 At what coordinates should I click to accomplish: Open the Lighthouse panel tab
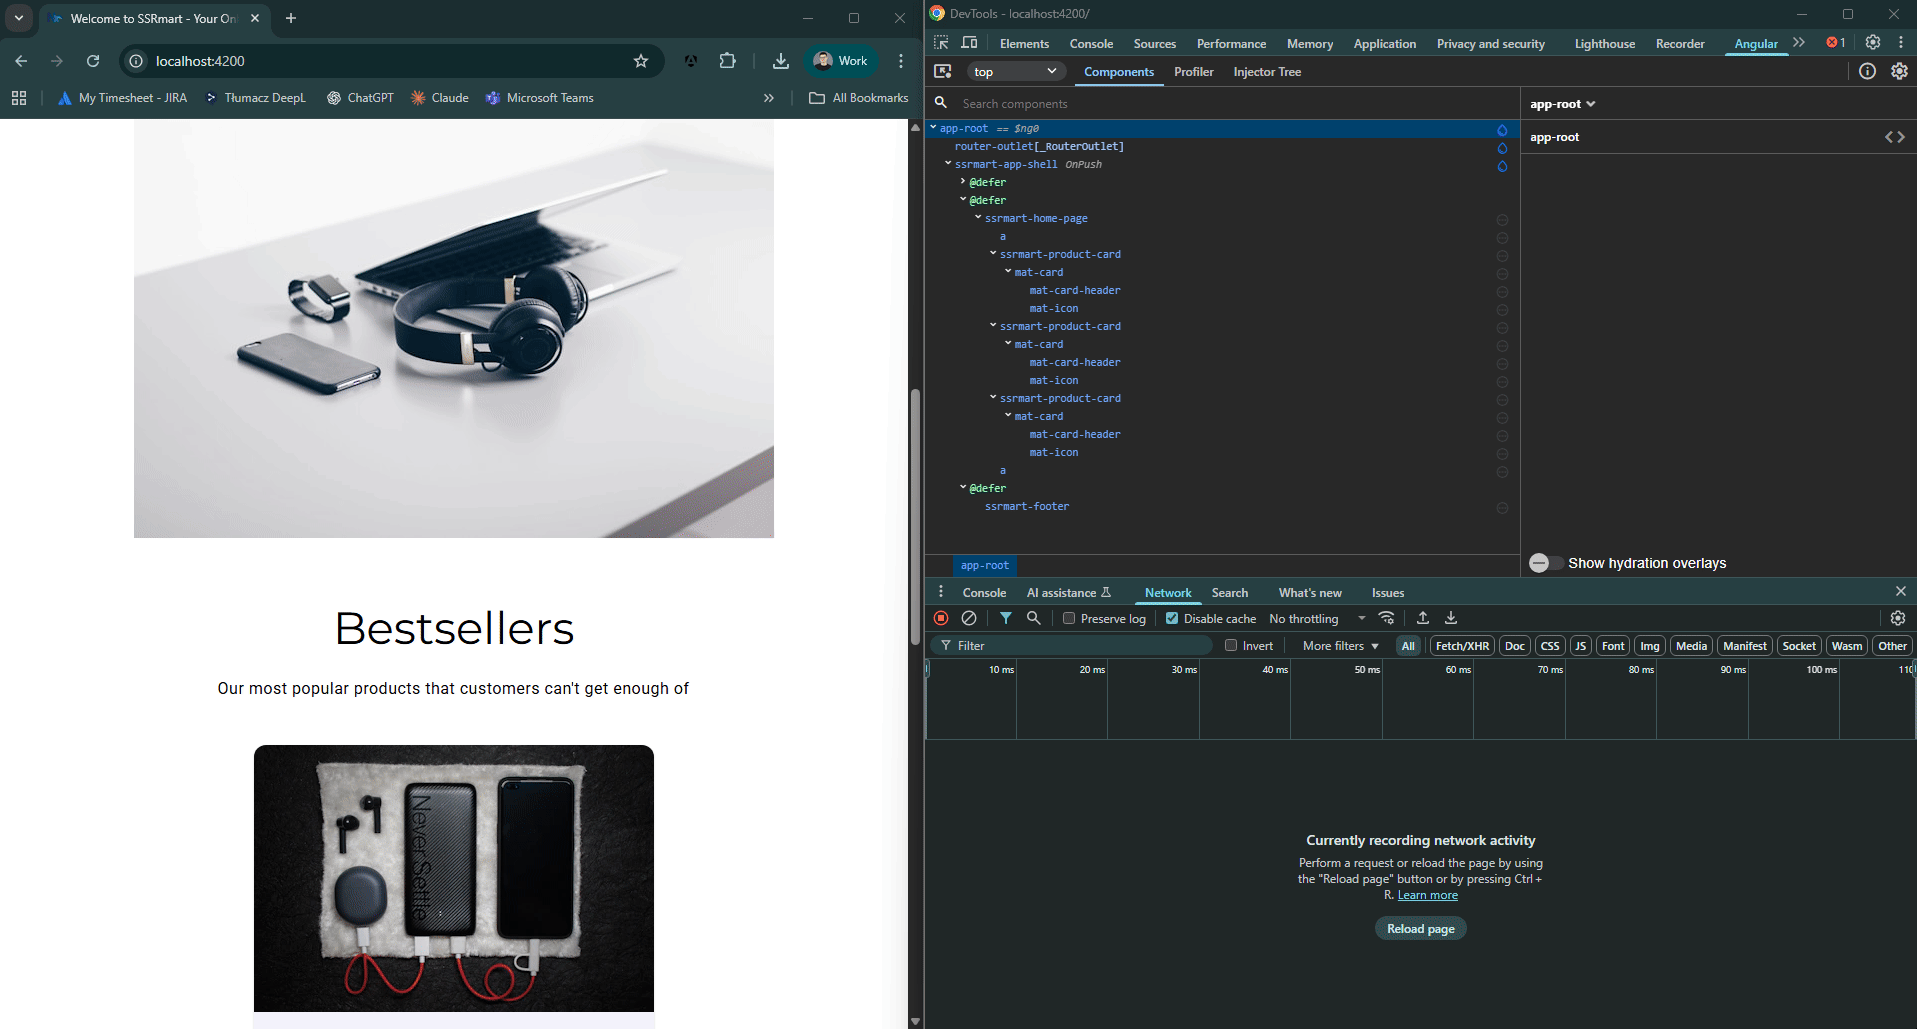coord(1604,44)
